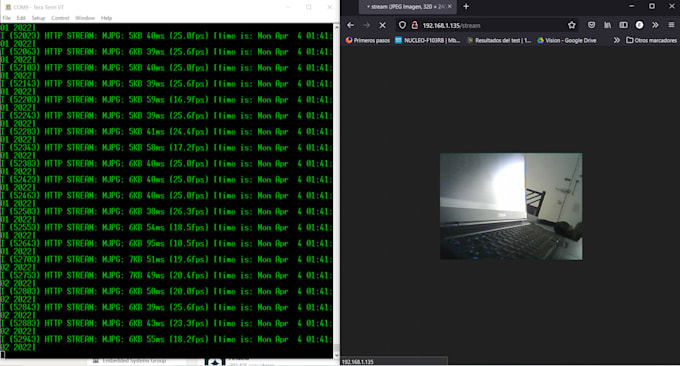Show more bookmarks overflow chevron
This screenshot has height=366, width=680.
(x=617, y=40)
